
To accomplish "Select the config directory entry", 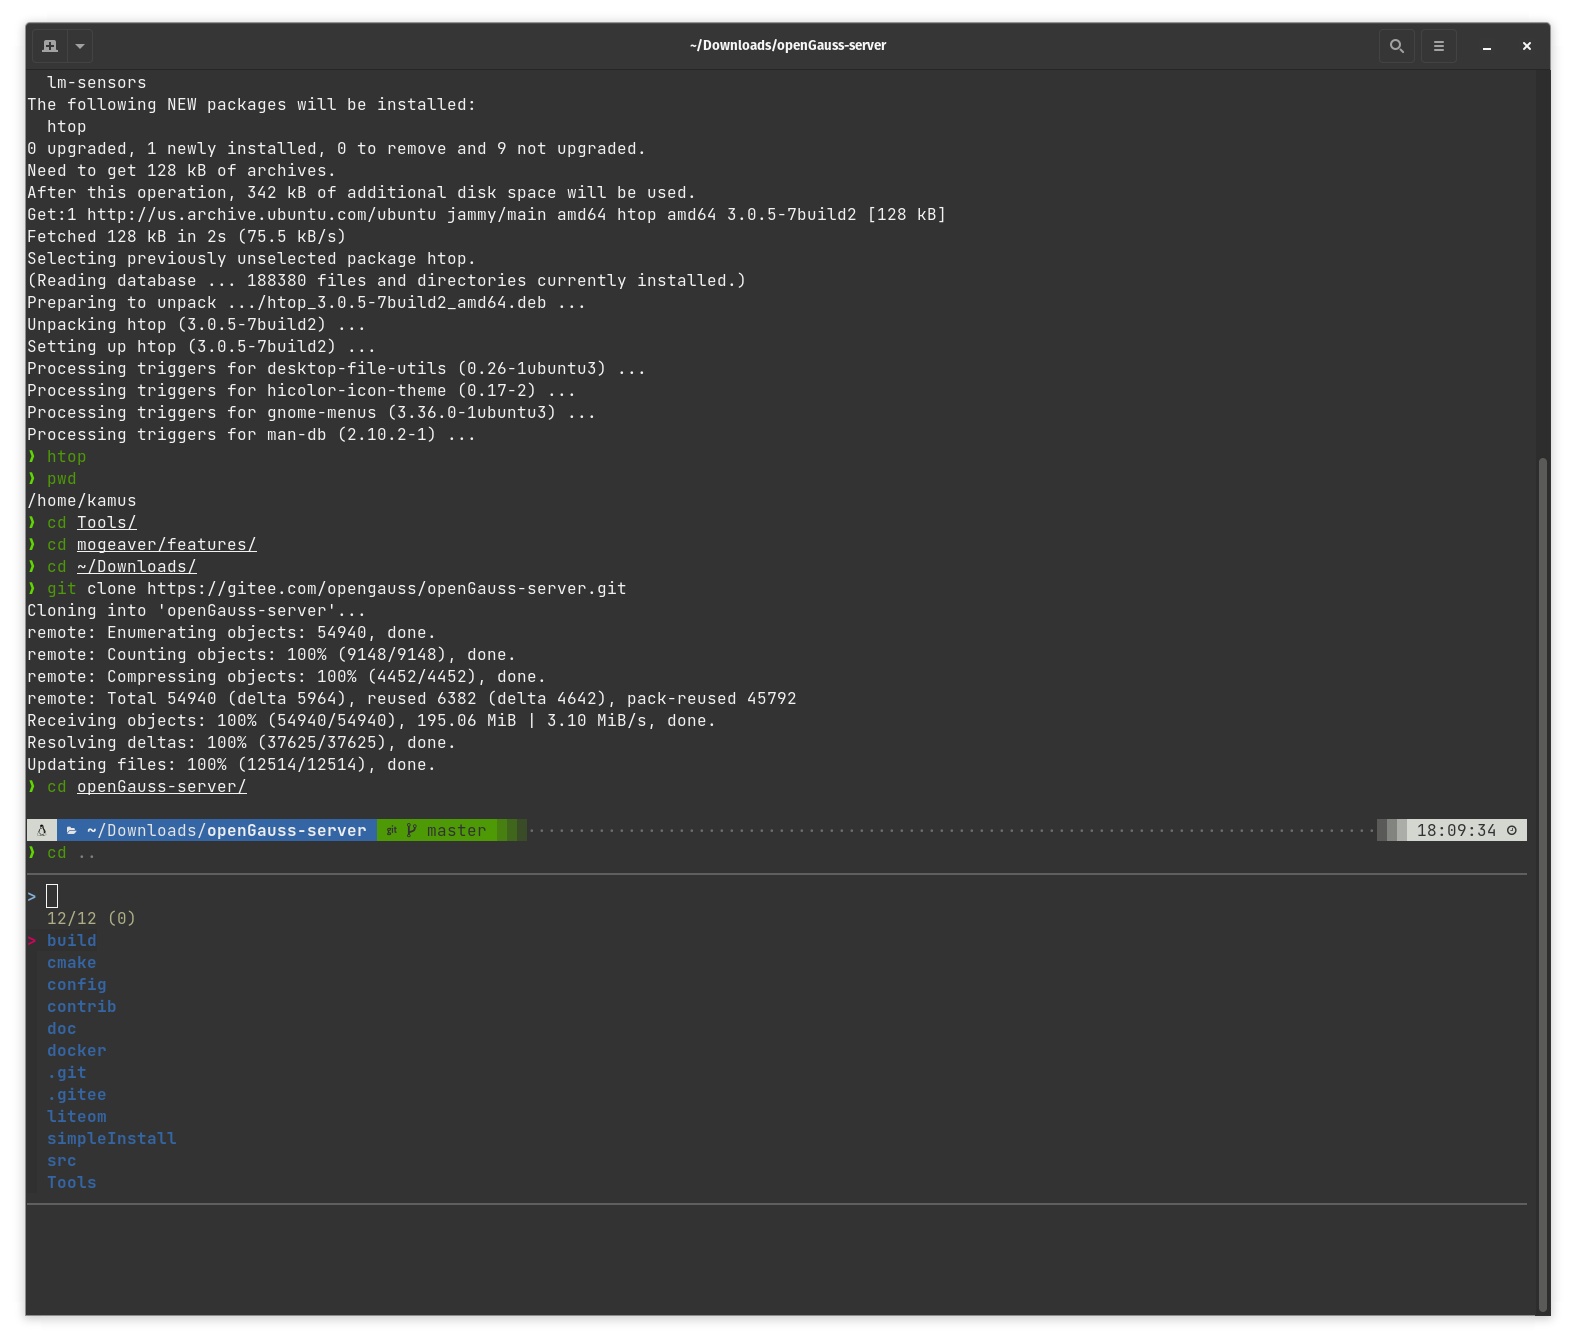I will click(x=77, y=985).
